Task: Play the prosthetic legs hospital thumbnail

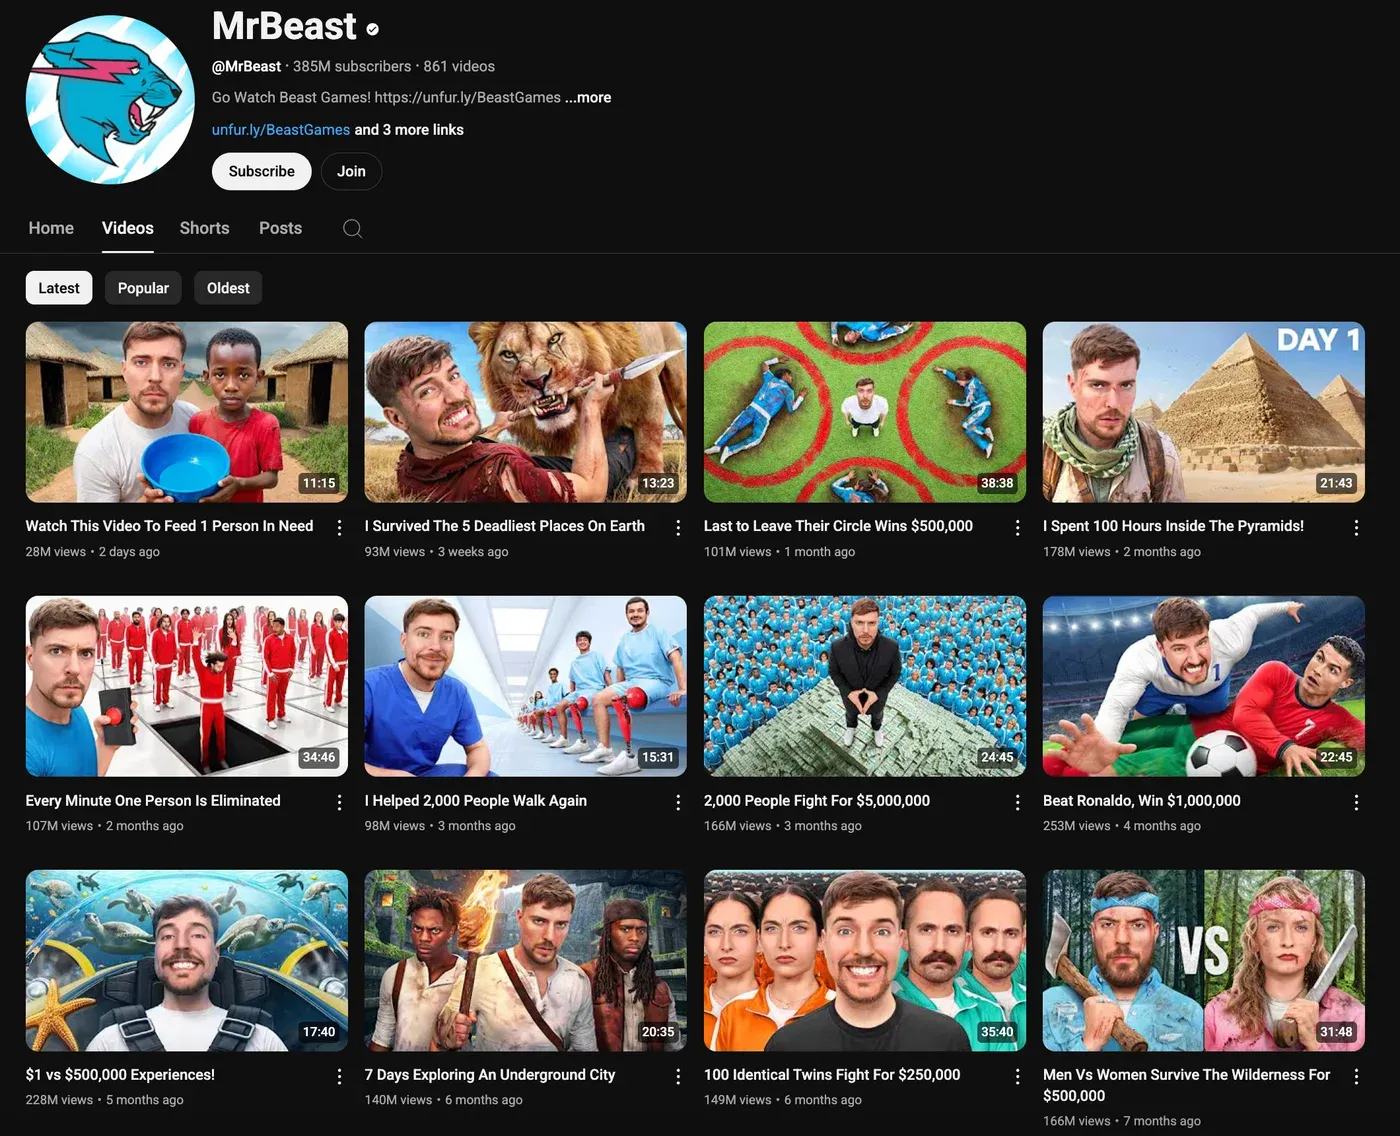Action: (526, 686)
